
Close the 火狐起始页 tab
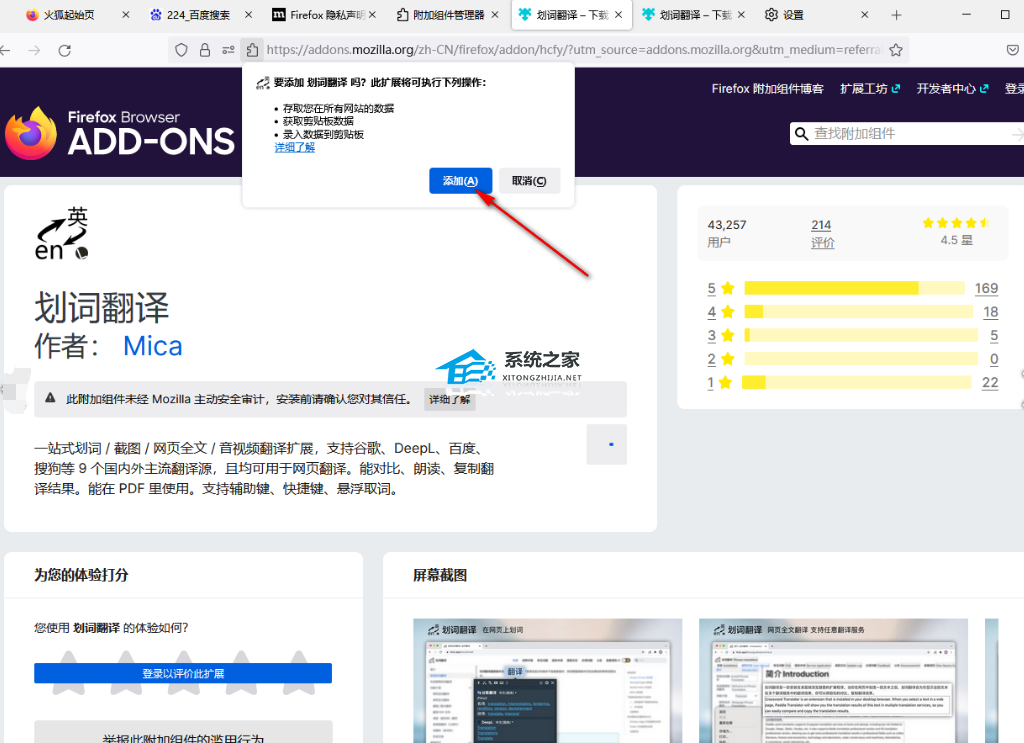[x=126, y=14]
